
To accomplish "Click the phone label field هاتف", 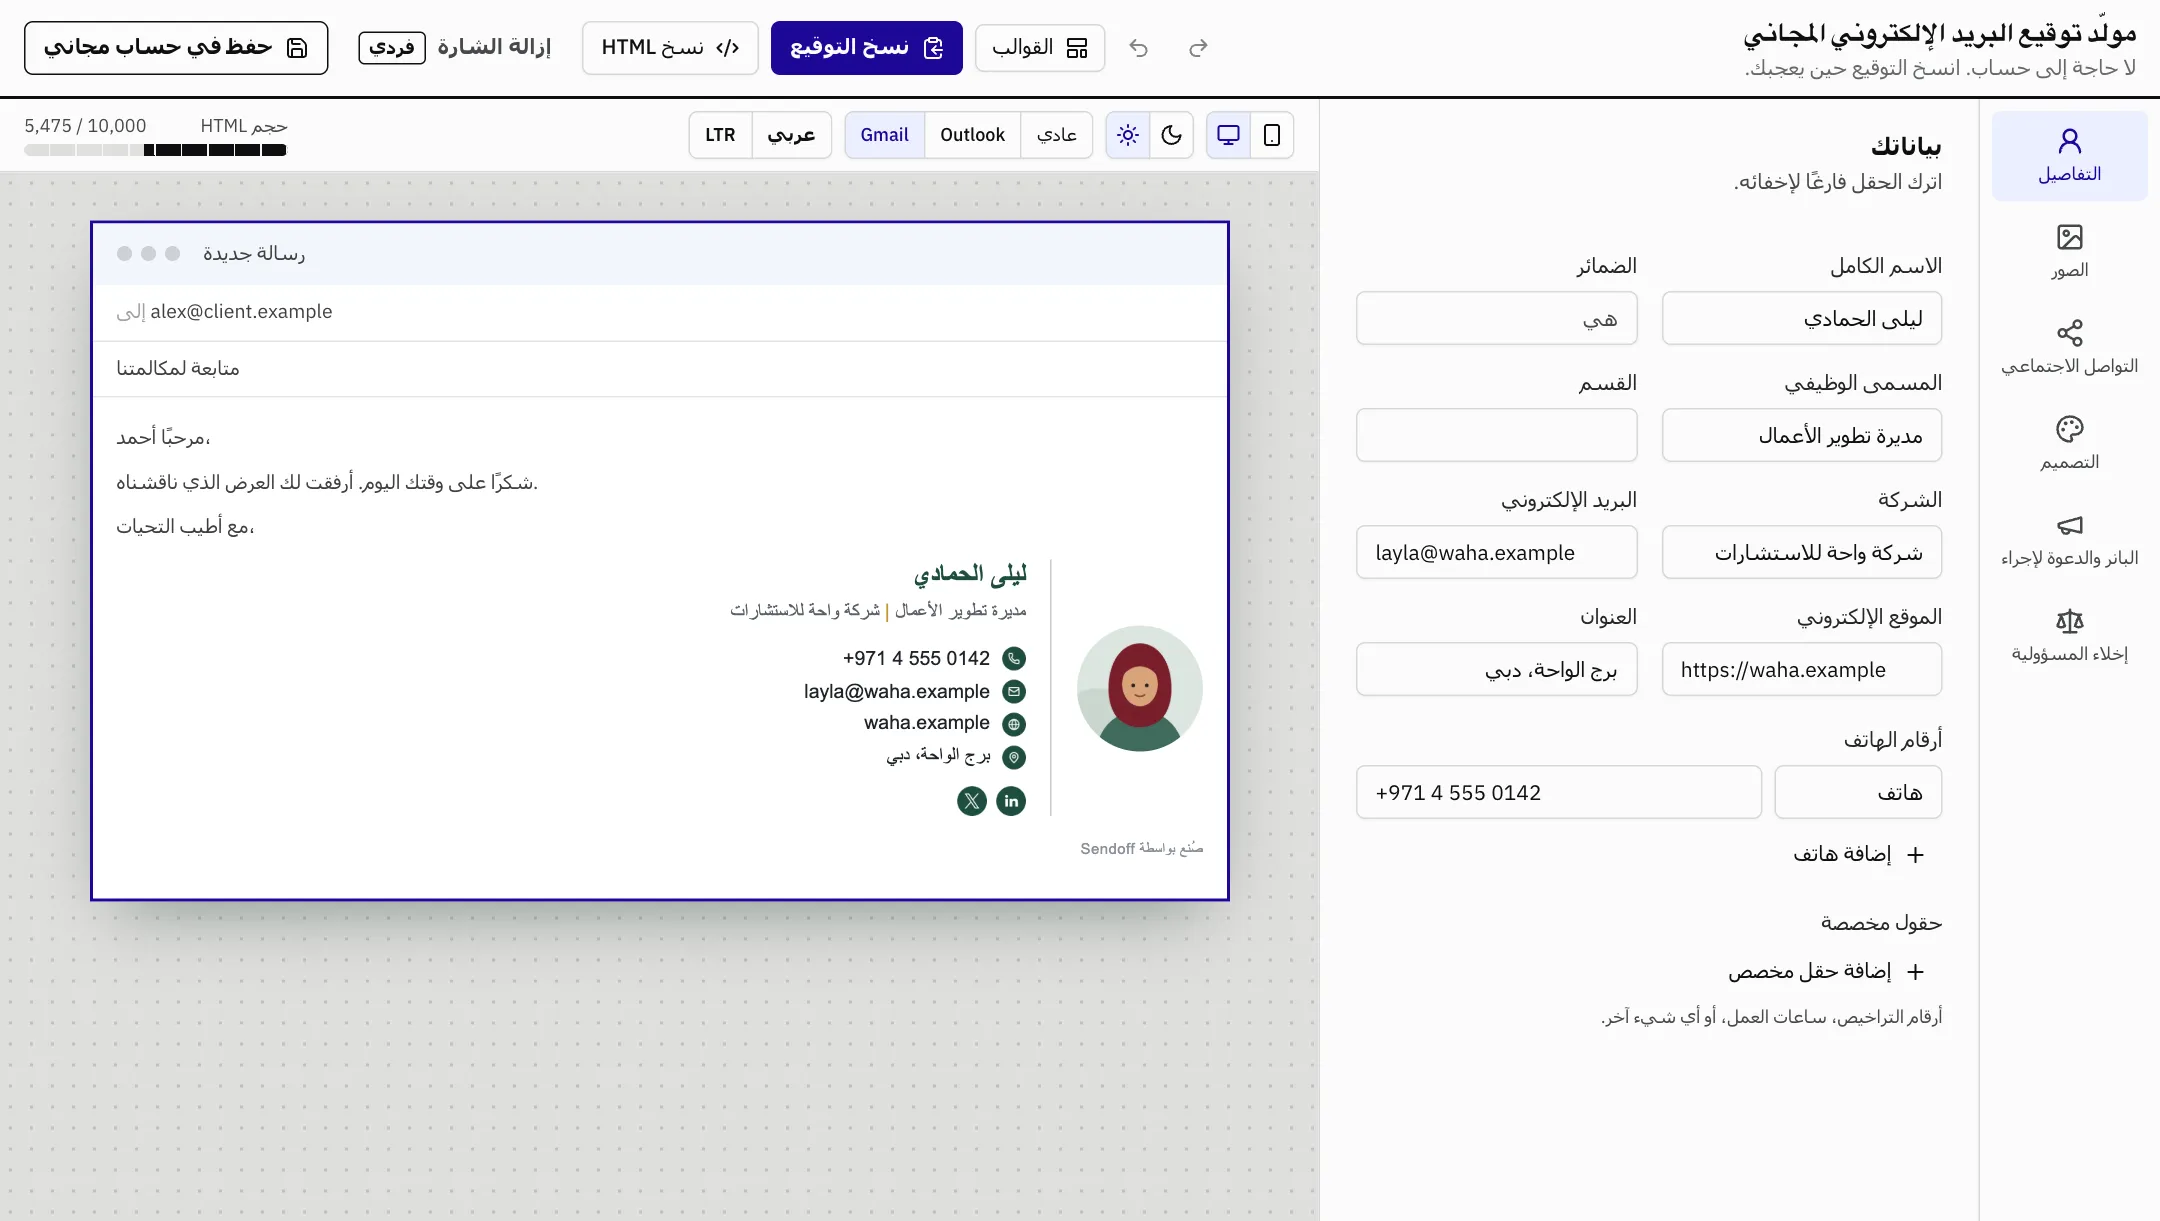I will pos(1858,792).
